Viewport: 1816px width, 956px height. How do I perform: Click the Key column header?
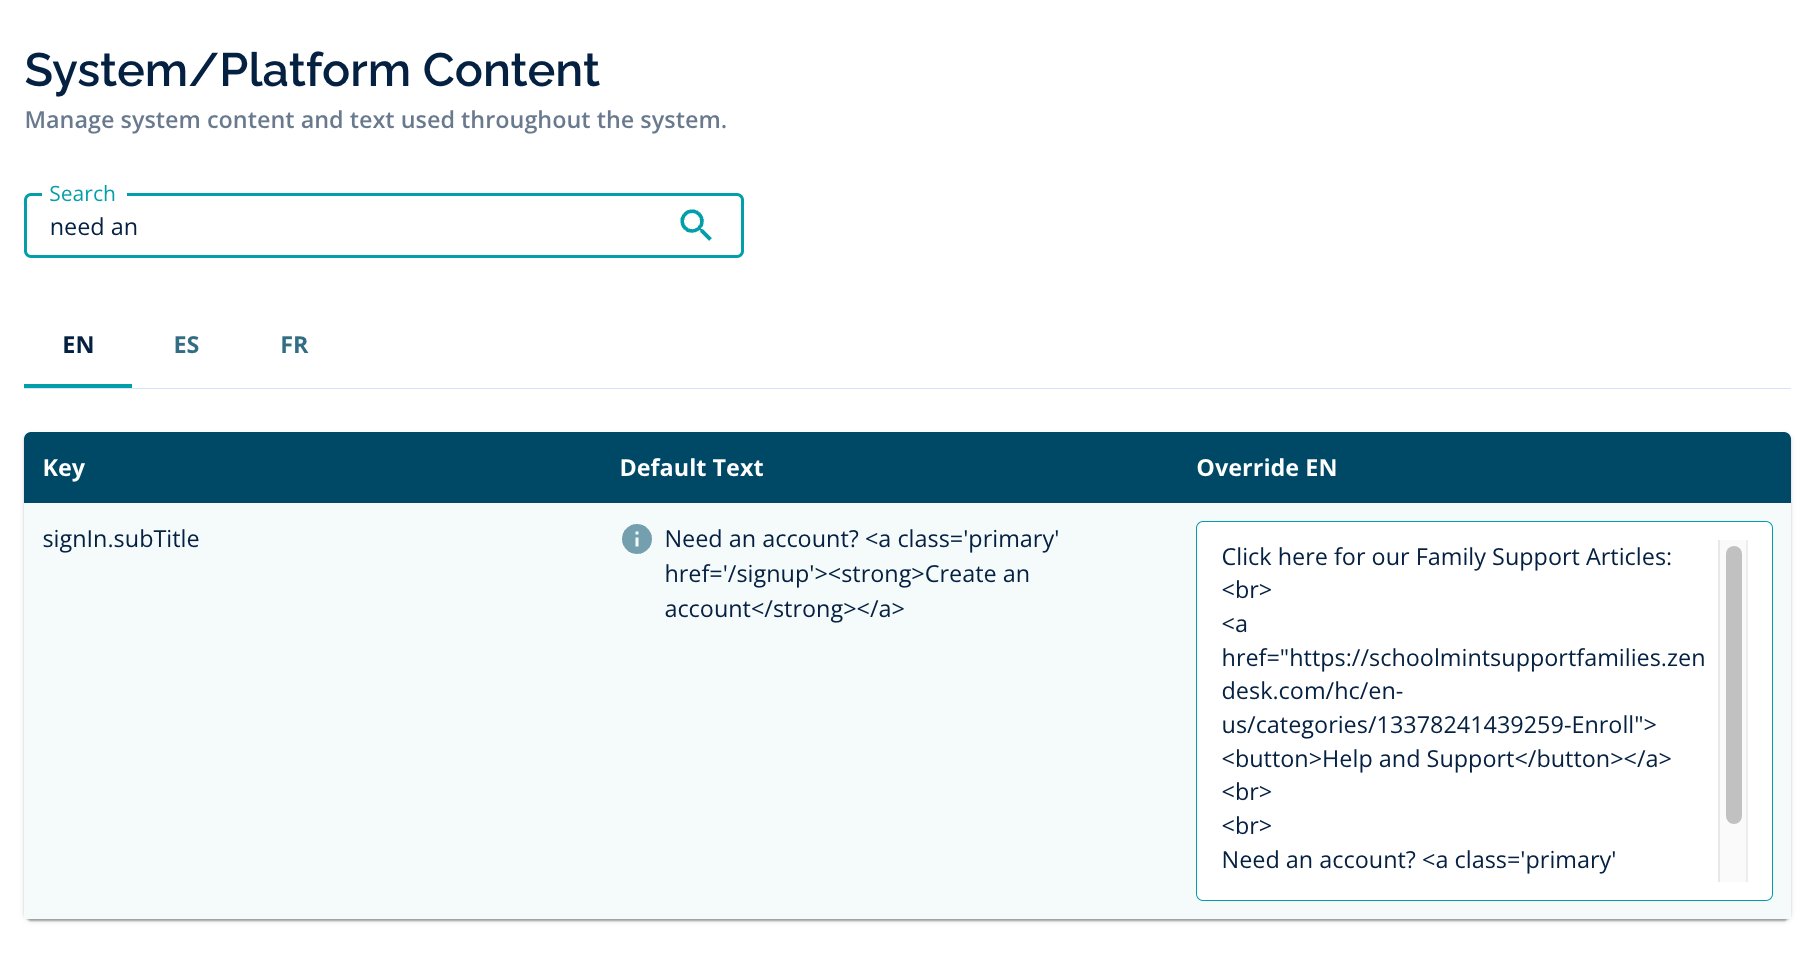(x=64, y=468)
